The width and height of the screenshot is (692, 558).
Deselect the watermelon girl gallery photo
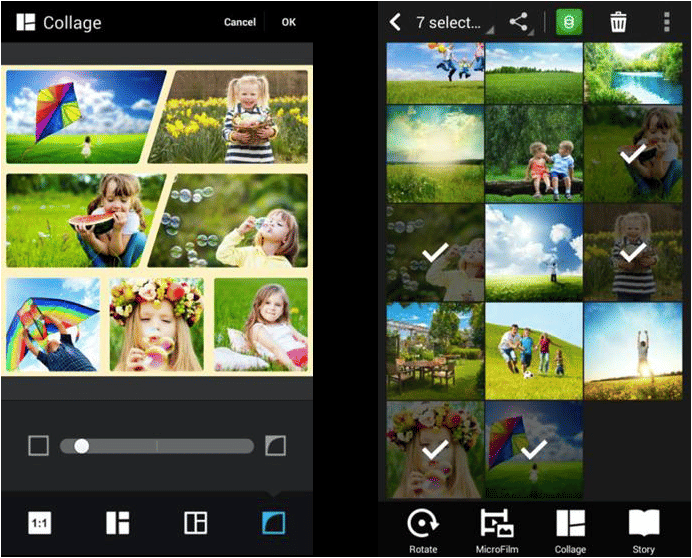point(633,154)
